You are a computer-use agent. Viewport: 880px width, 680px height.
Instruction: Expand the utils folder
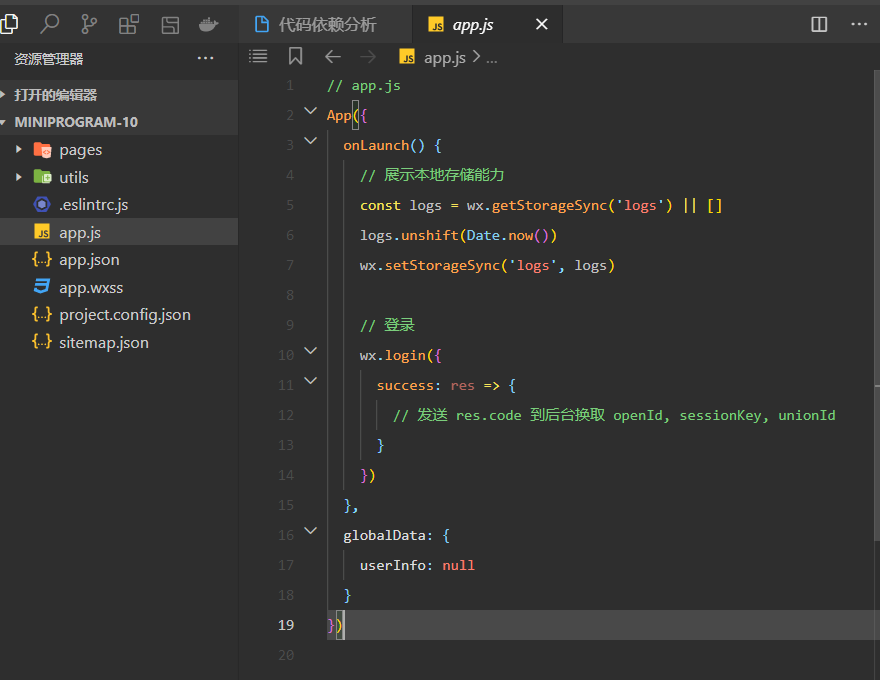coord(19,177)
